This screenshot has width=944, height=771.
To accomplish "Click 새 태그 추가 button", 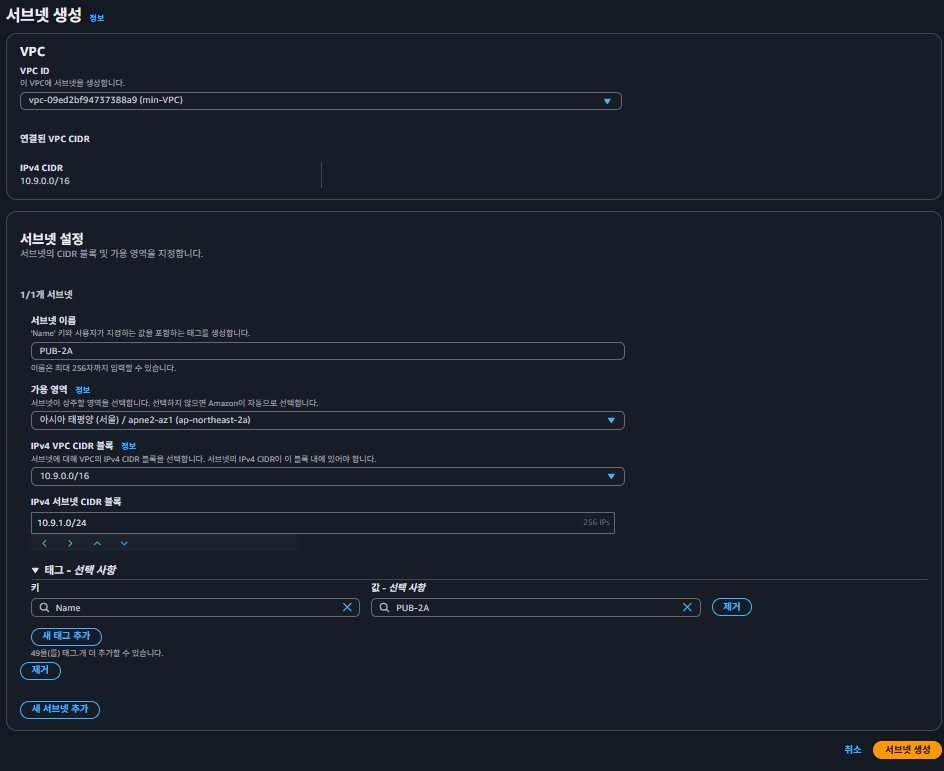I will (x=66, y=636).
